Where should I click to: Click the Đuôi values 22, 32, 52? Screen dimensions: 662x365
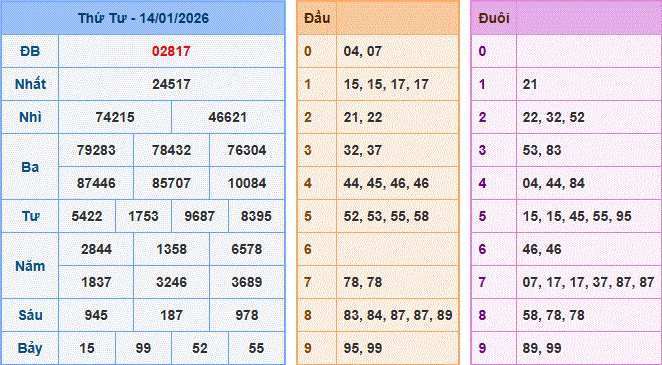[553, 117]
